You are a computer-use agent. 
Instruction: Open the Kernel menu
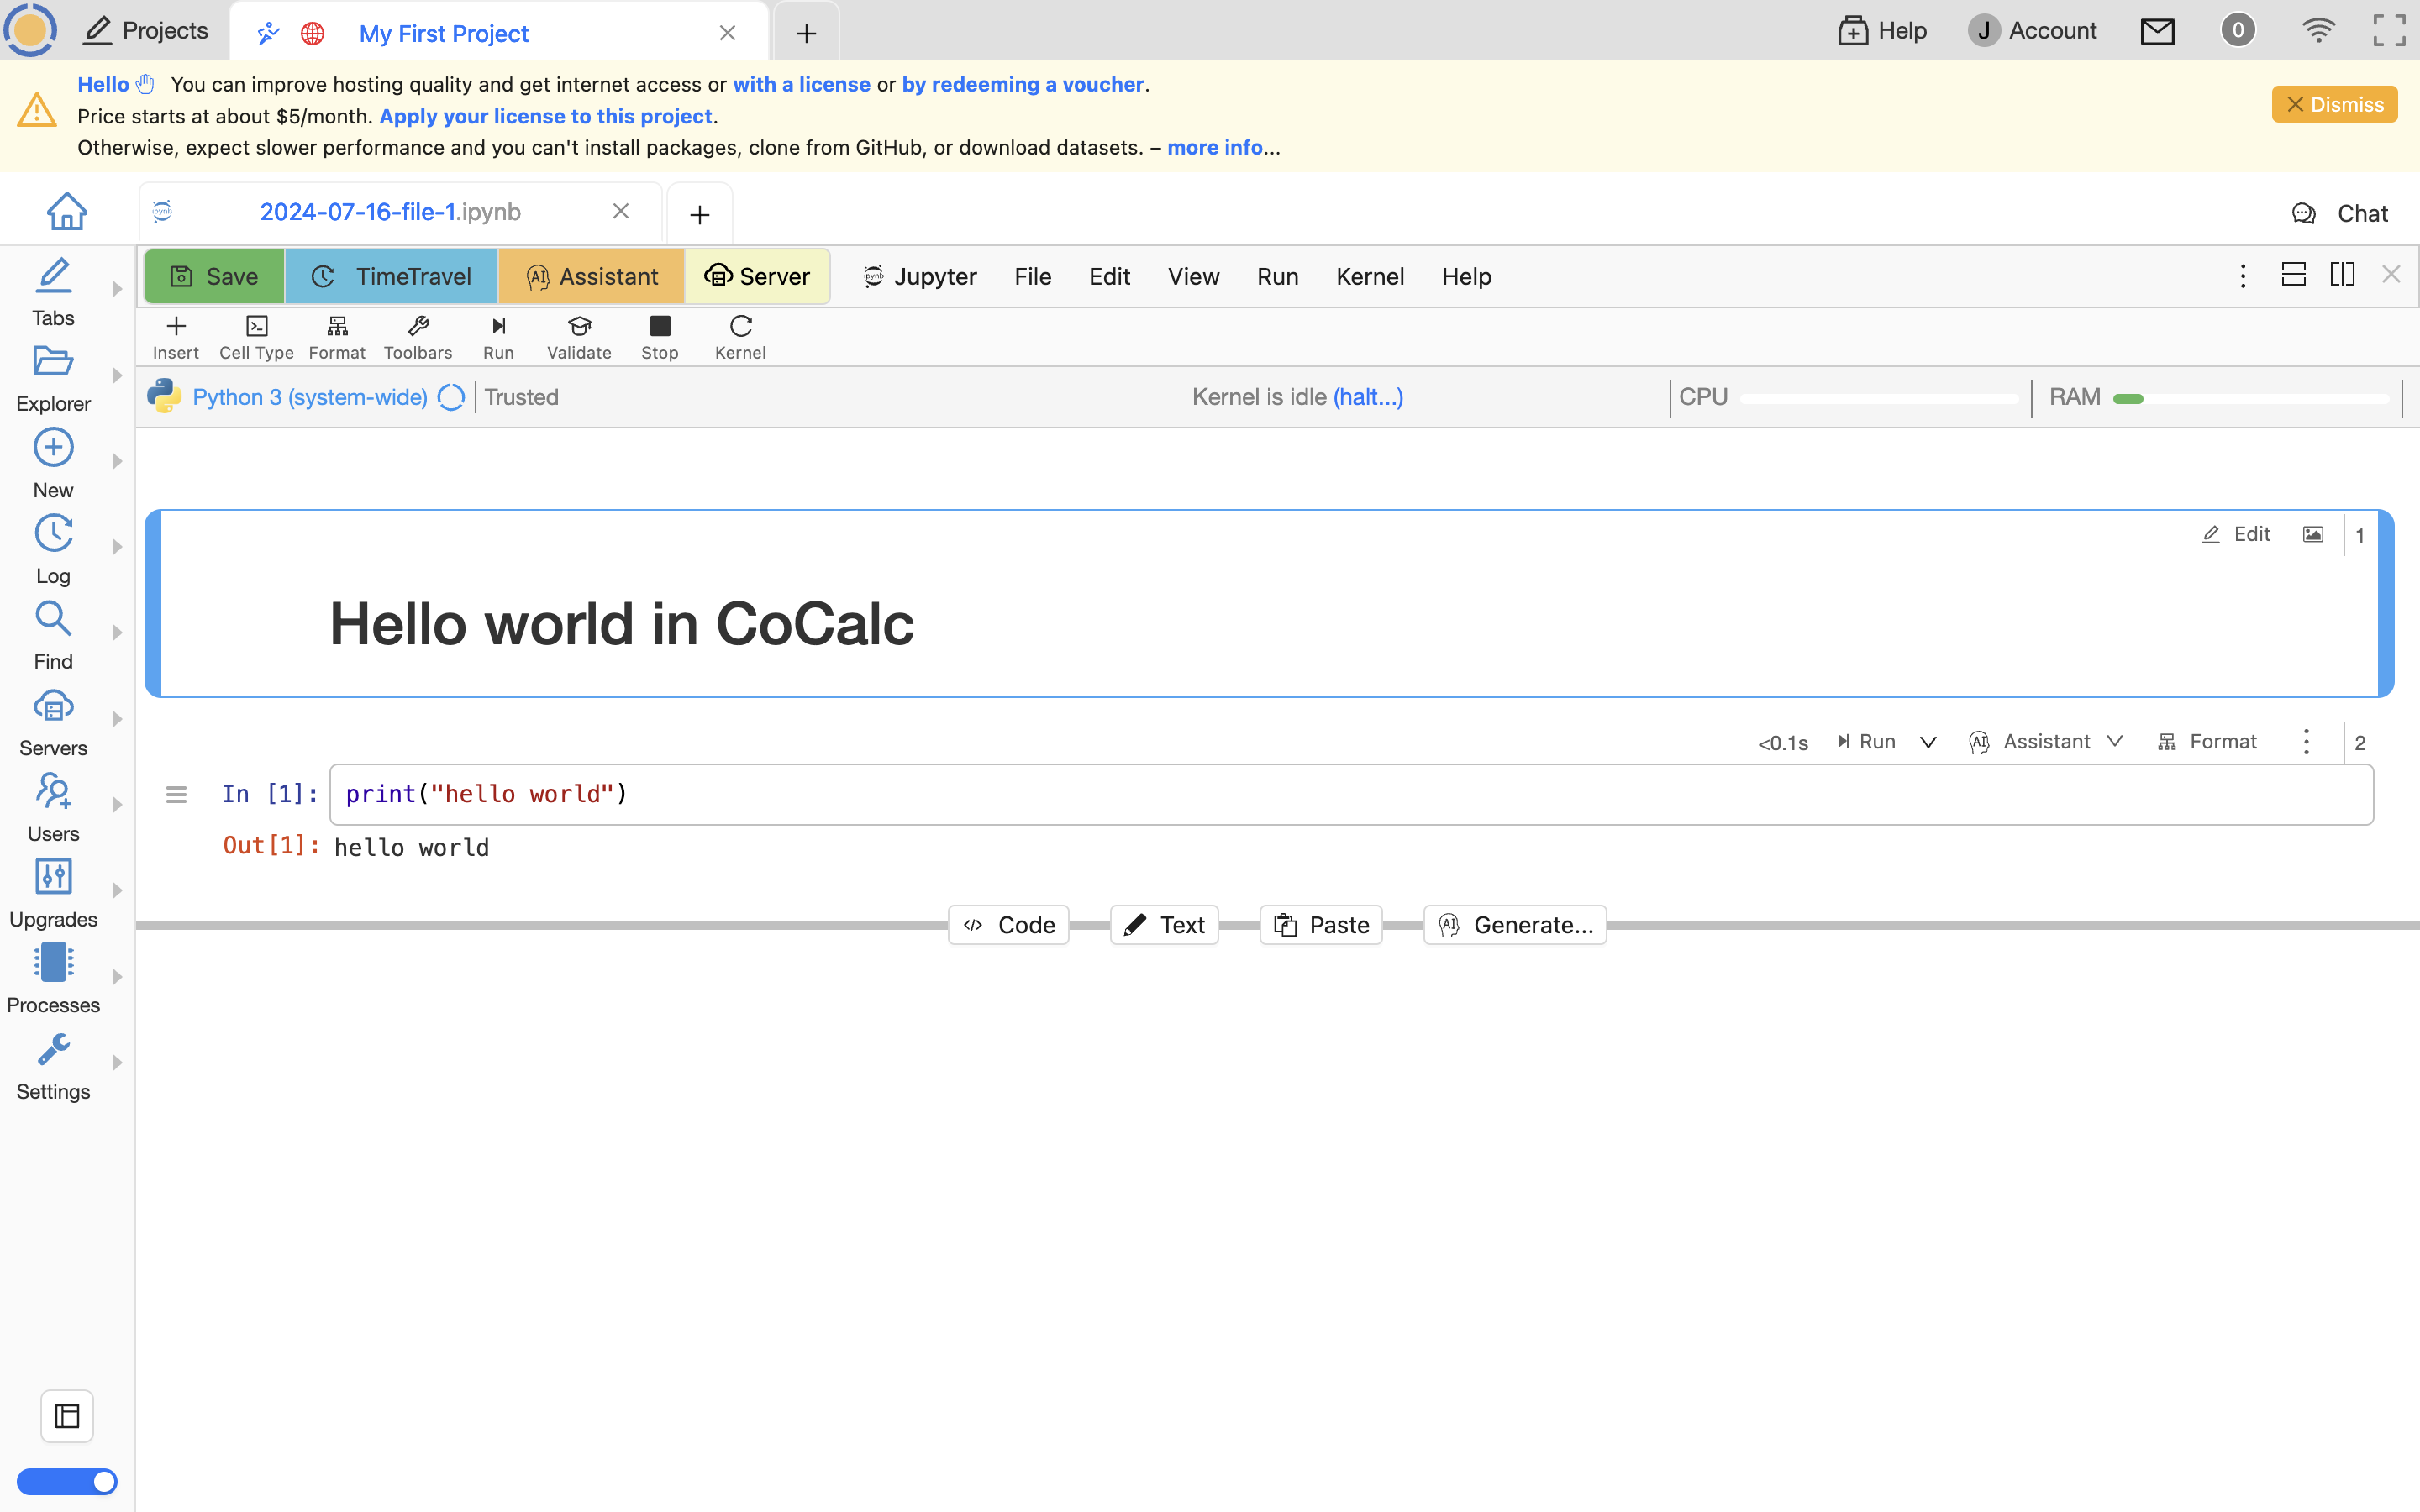(x=1370, y=276)
